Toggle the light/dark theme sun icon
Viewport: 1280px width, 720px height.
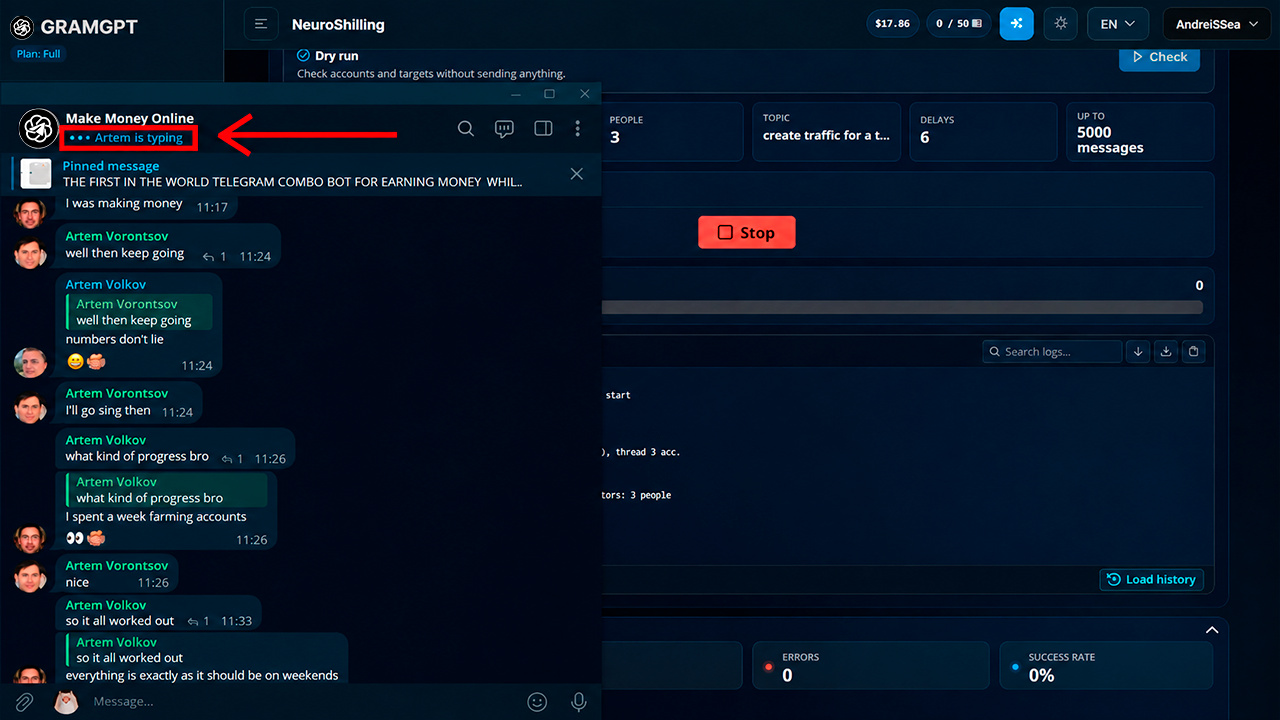coord(1060,24)
